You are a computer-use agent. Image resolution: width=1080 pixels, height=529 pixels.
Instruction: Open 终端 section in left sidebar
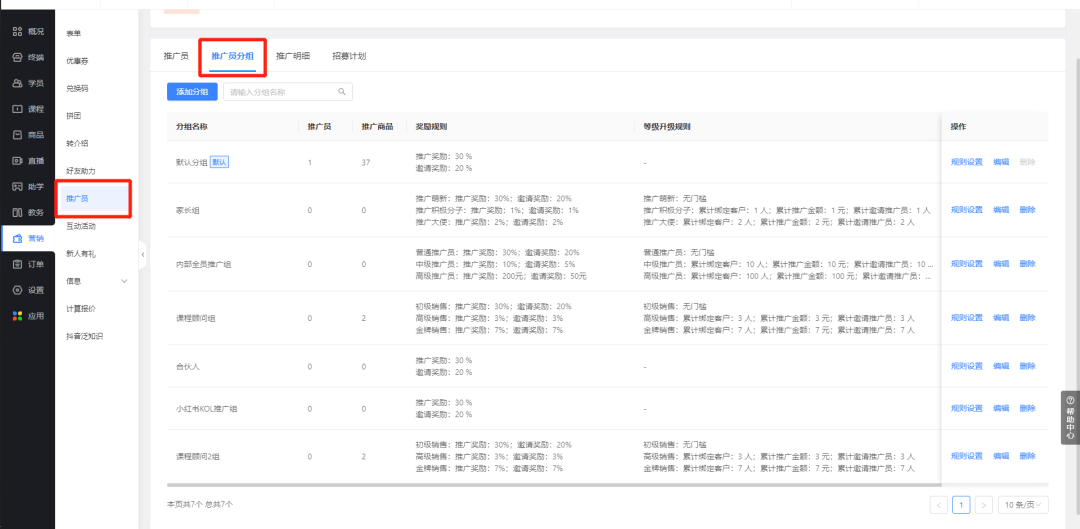[x=27, y=57]
